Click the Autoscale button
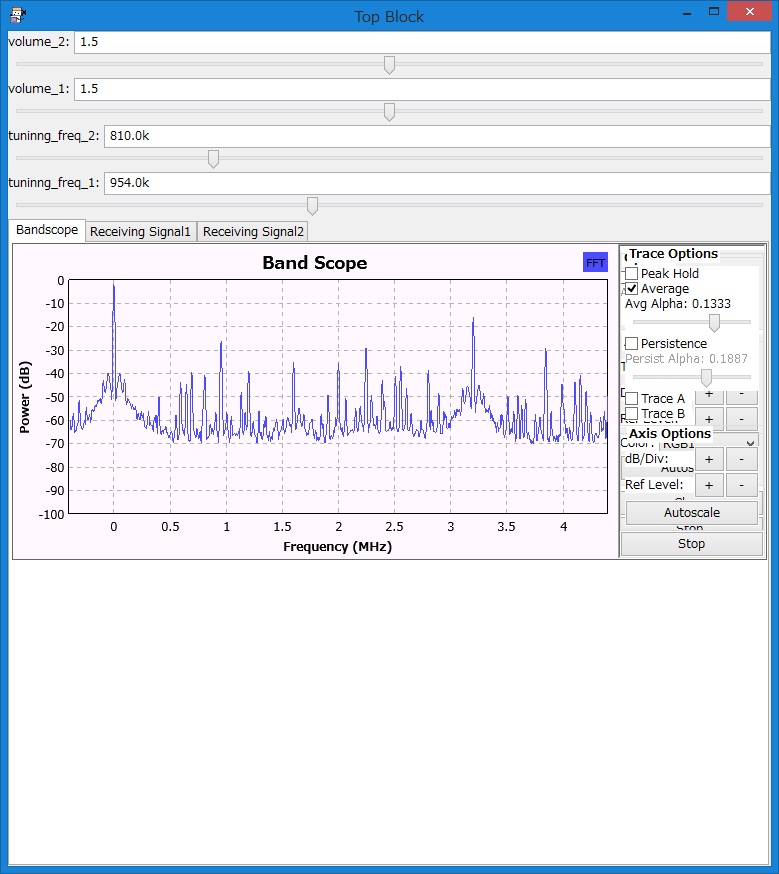The width and height of the screenshot is (779, 874). (692, 512)
